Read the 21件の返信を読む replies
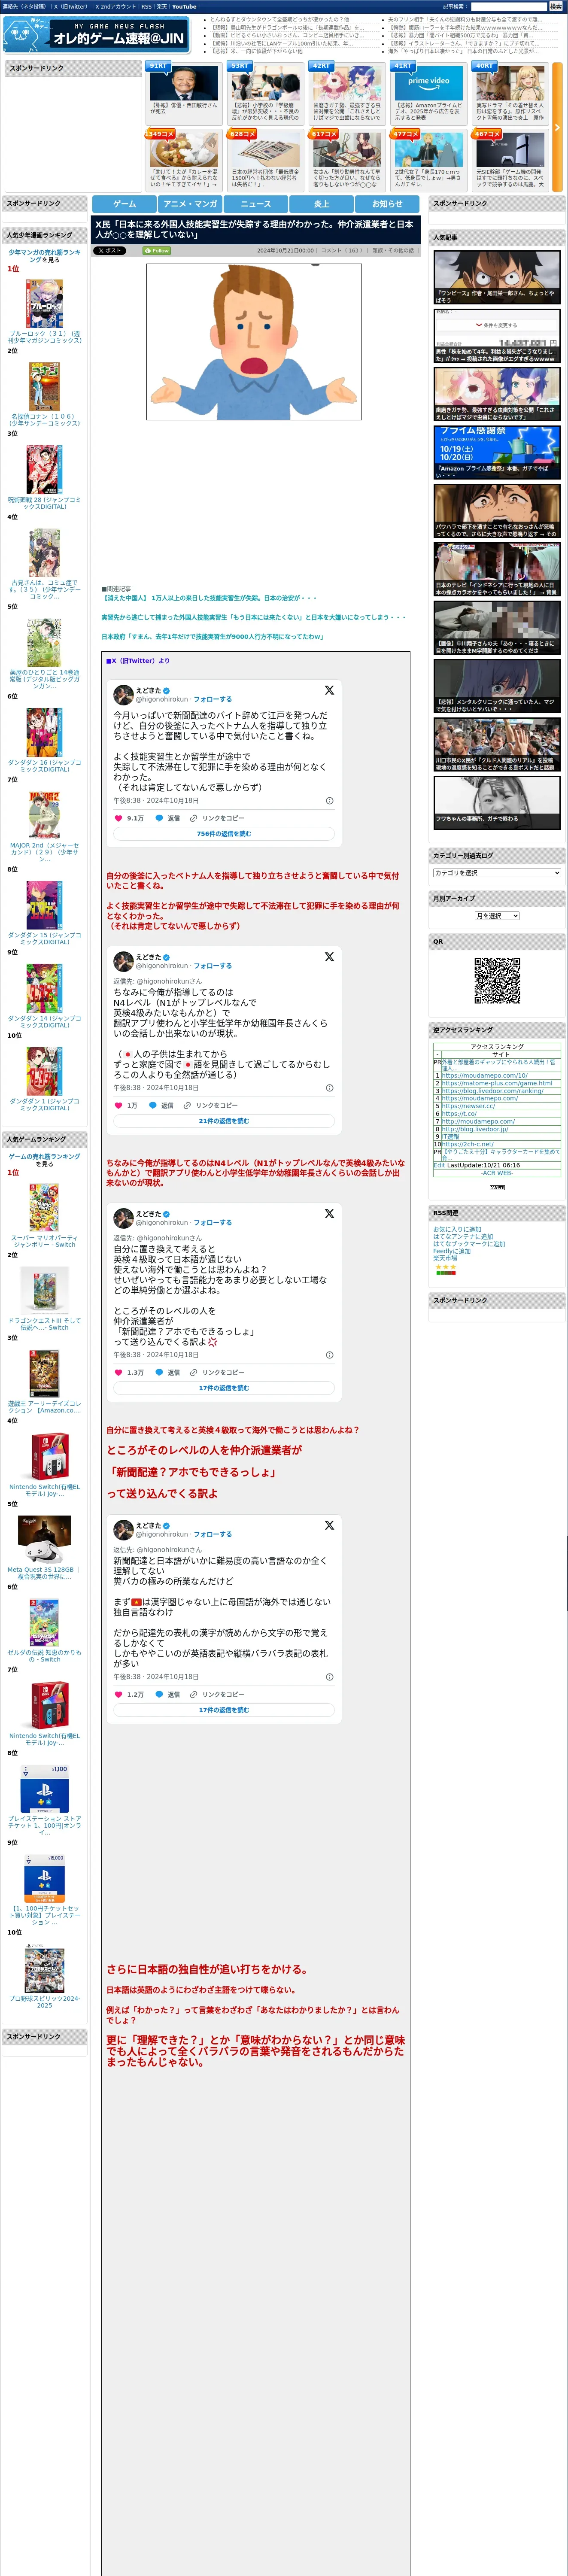Screen dimensions: 568x2576 click(224, 1121)
